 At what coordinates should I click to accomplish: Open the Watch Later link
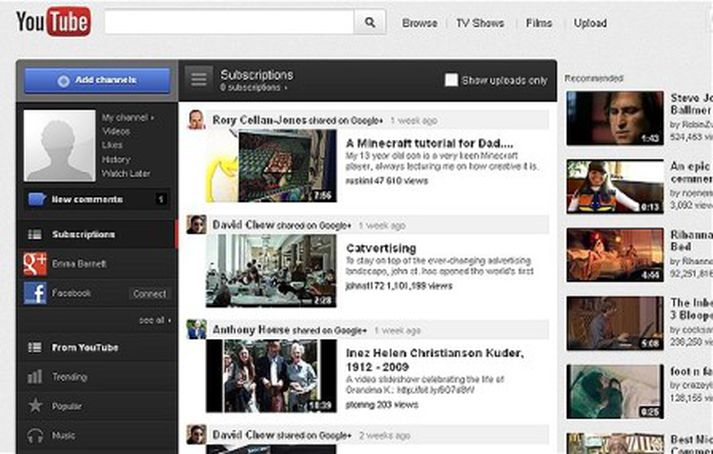(x=126, y=173)
